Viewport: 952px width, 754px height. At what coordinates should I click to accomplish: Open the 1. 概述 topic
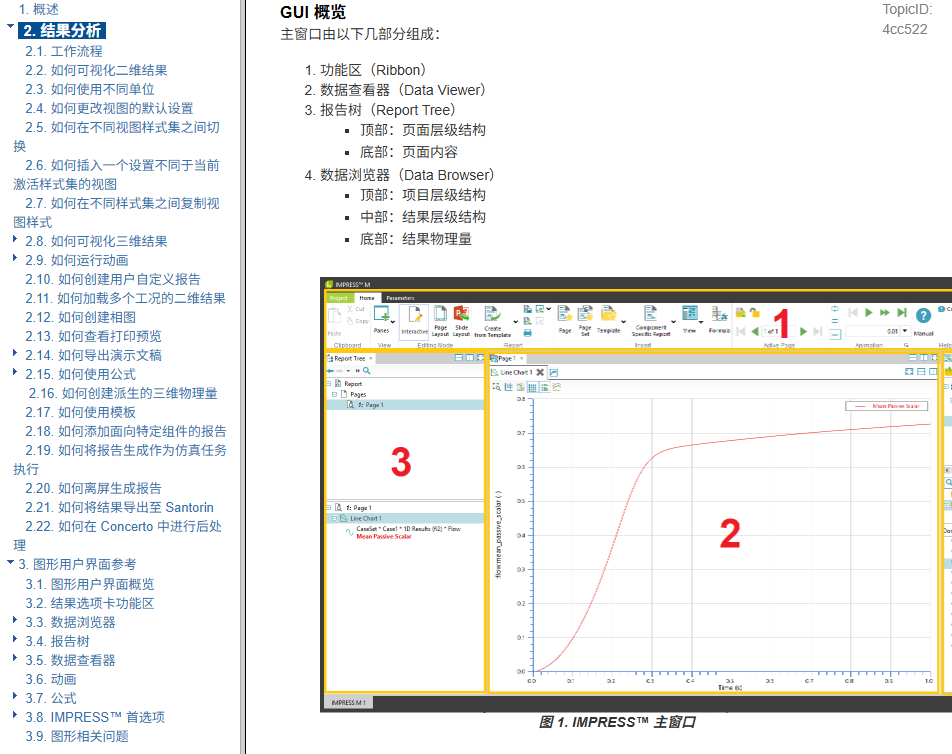[39, 9]
